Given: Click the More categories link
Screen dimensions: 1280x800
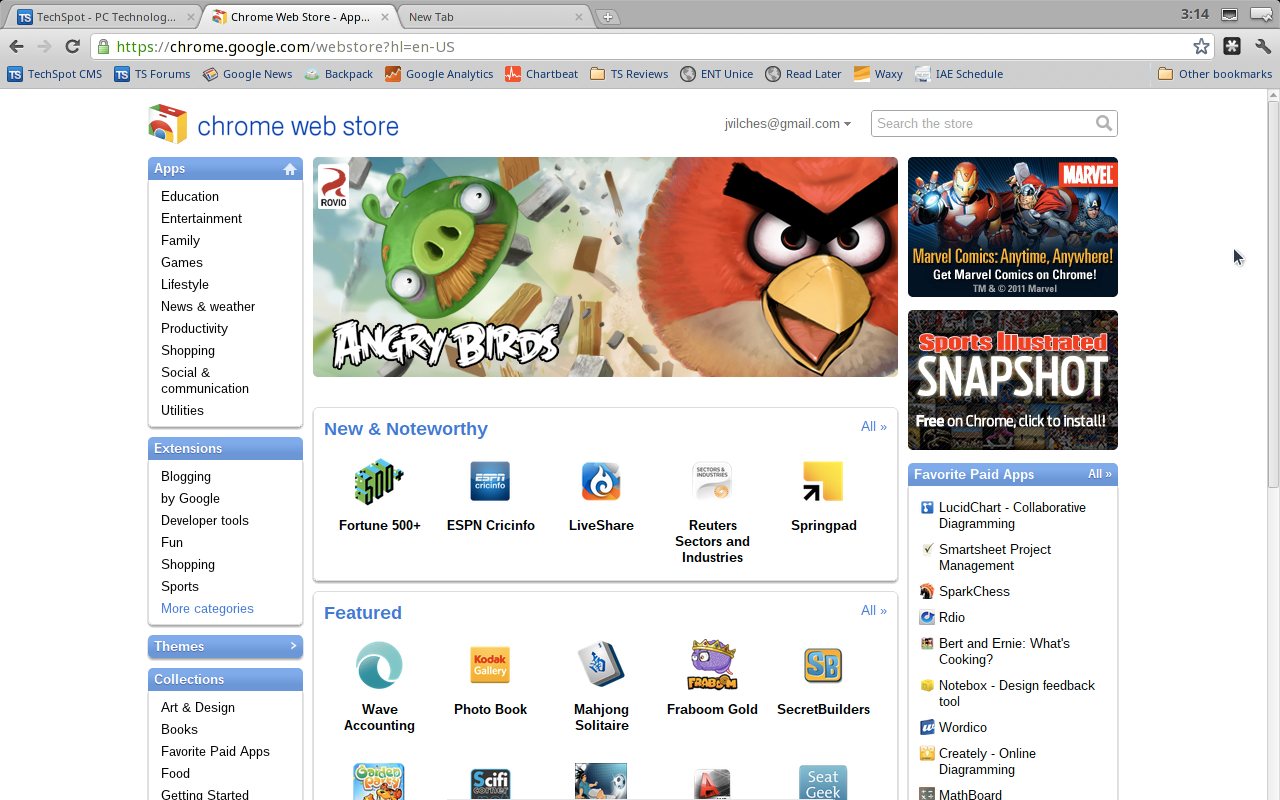Looking at the screenshot, I should point(207,608).
